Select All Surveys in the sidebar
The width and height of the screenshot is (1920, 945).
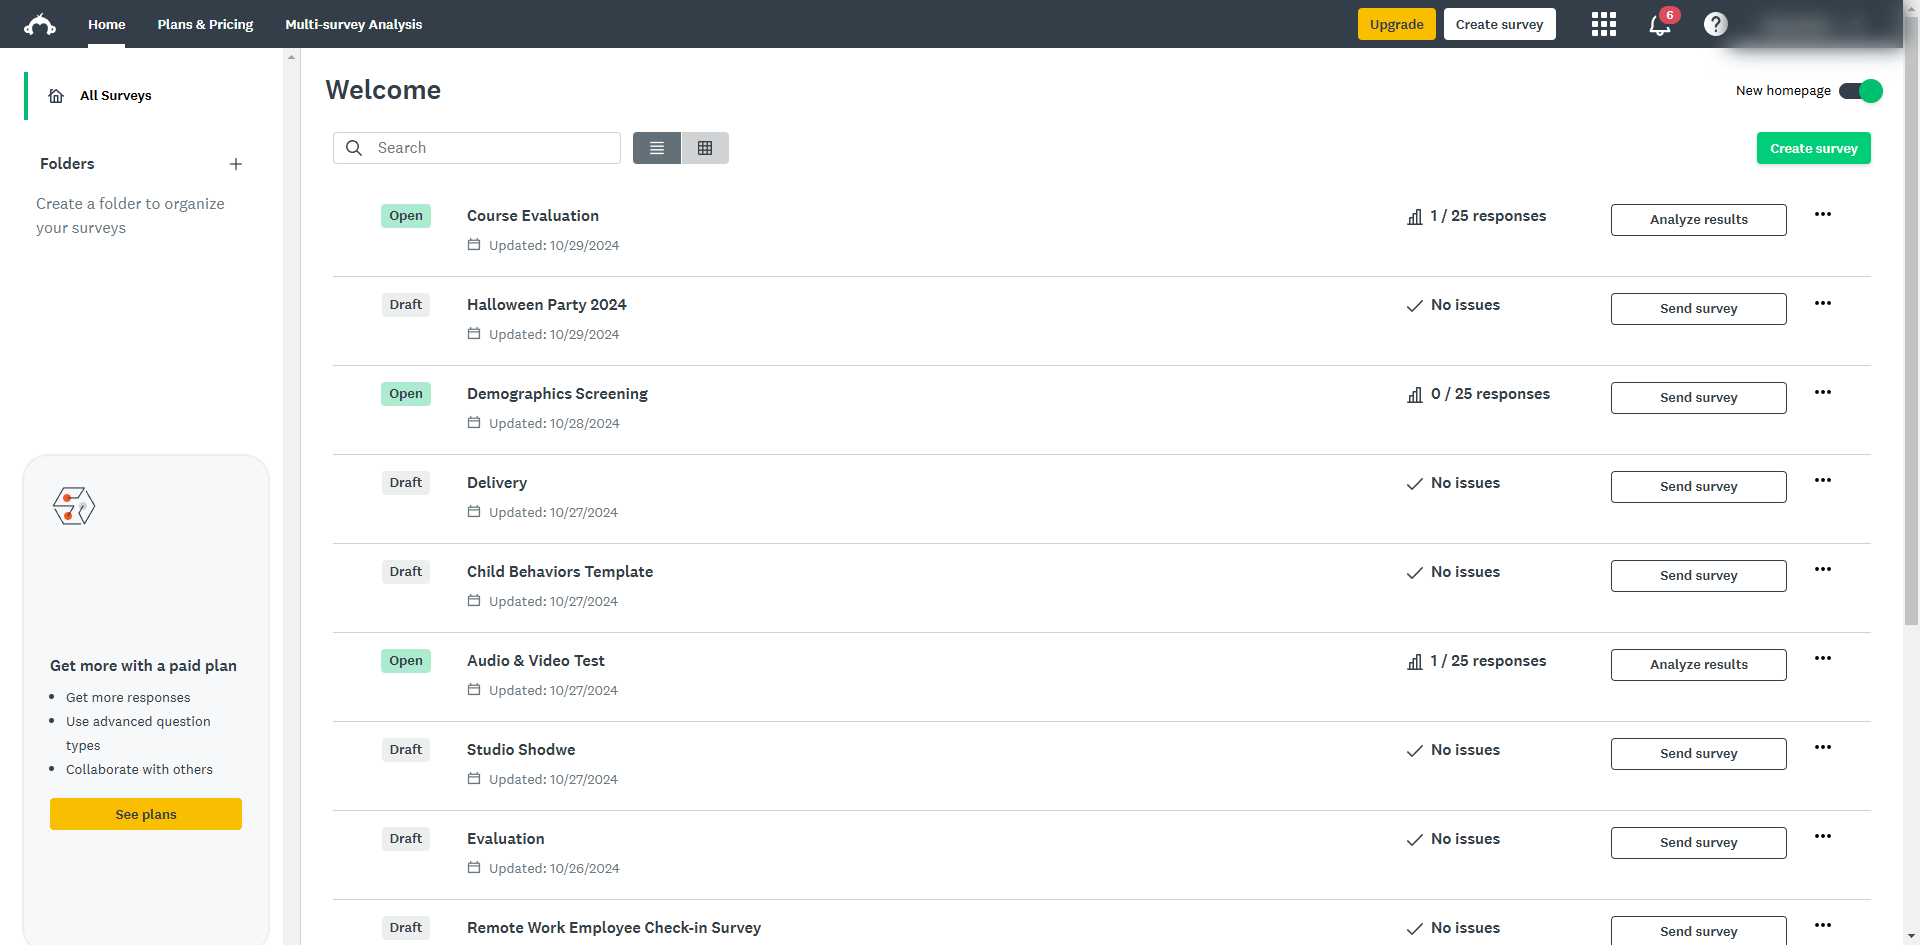[x=116, y=96]
